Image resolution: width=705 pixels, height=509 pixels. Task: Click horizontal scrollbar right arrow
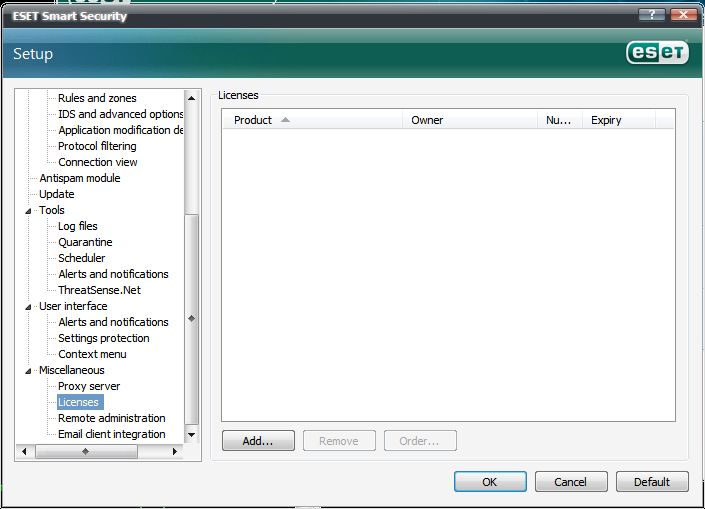174,451
